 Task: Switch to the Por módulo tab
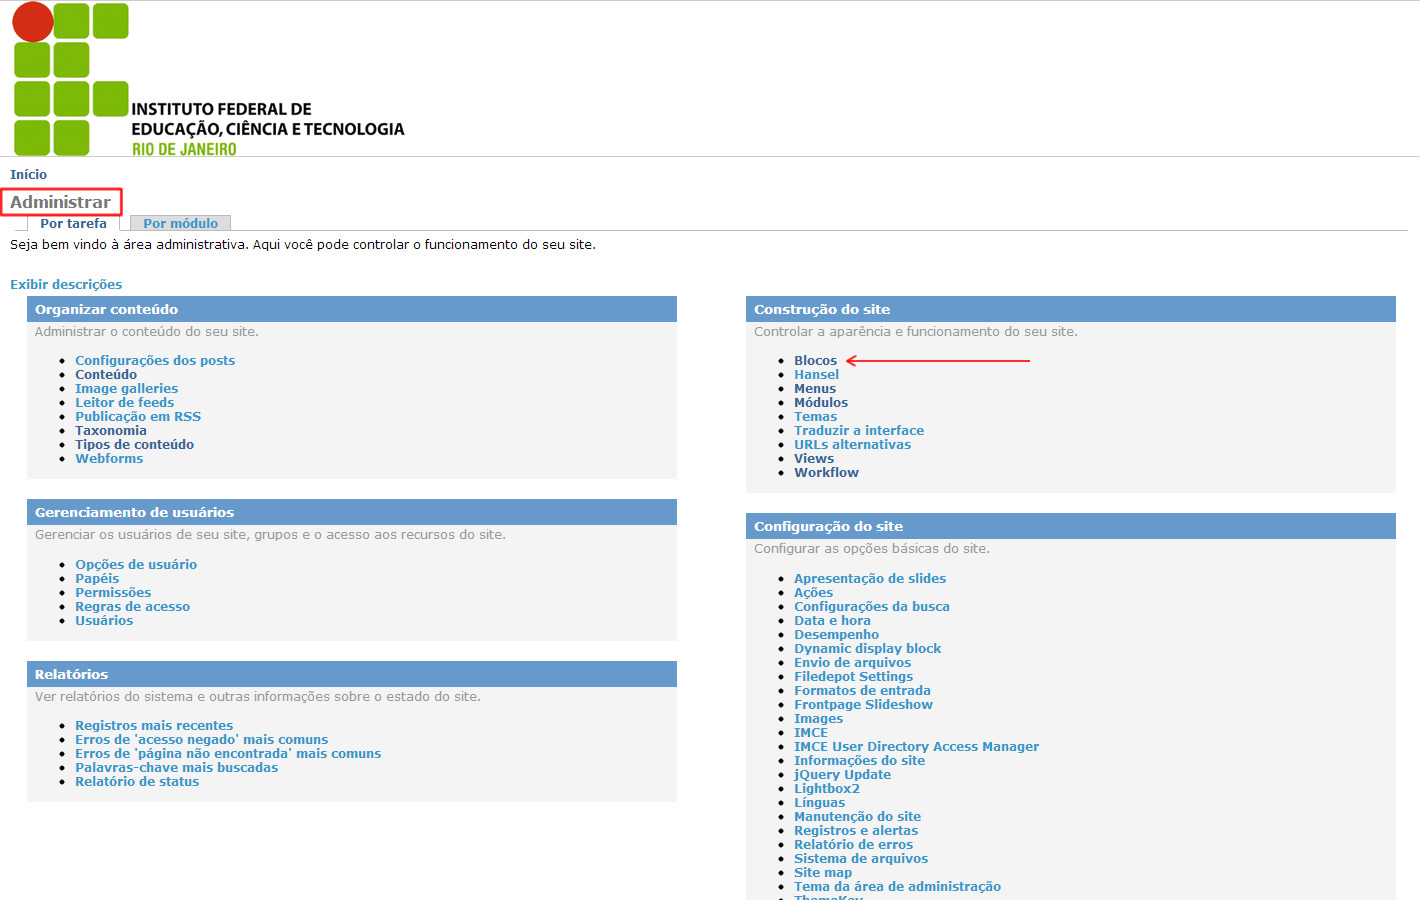click(x=180, y=224)
